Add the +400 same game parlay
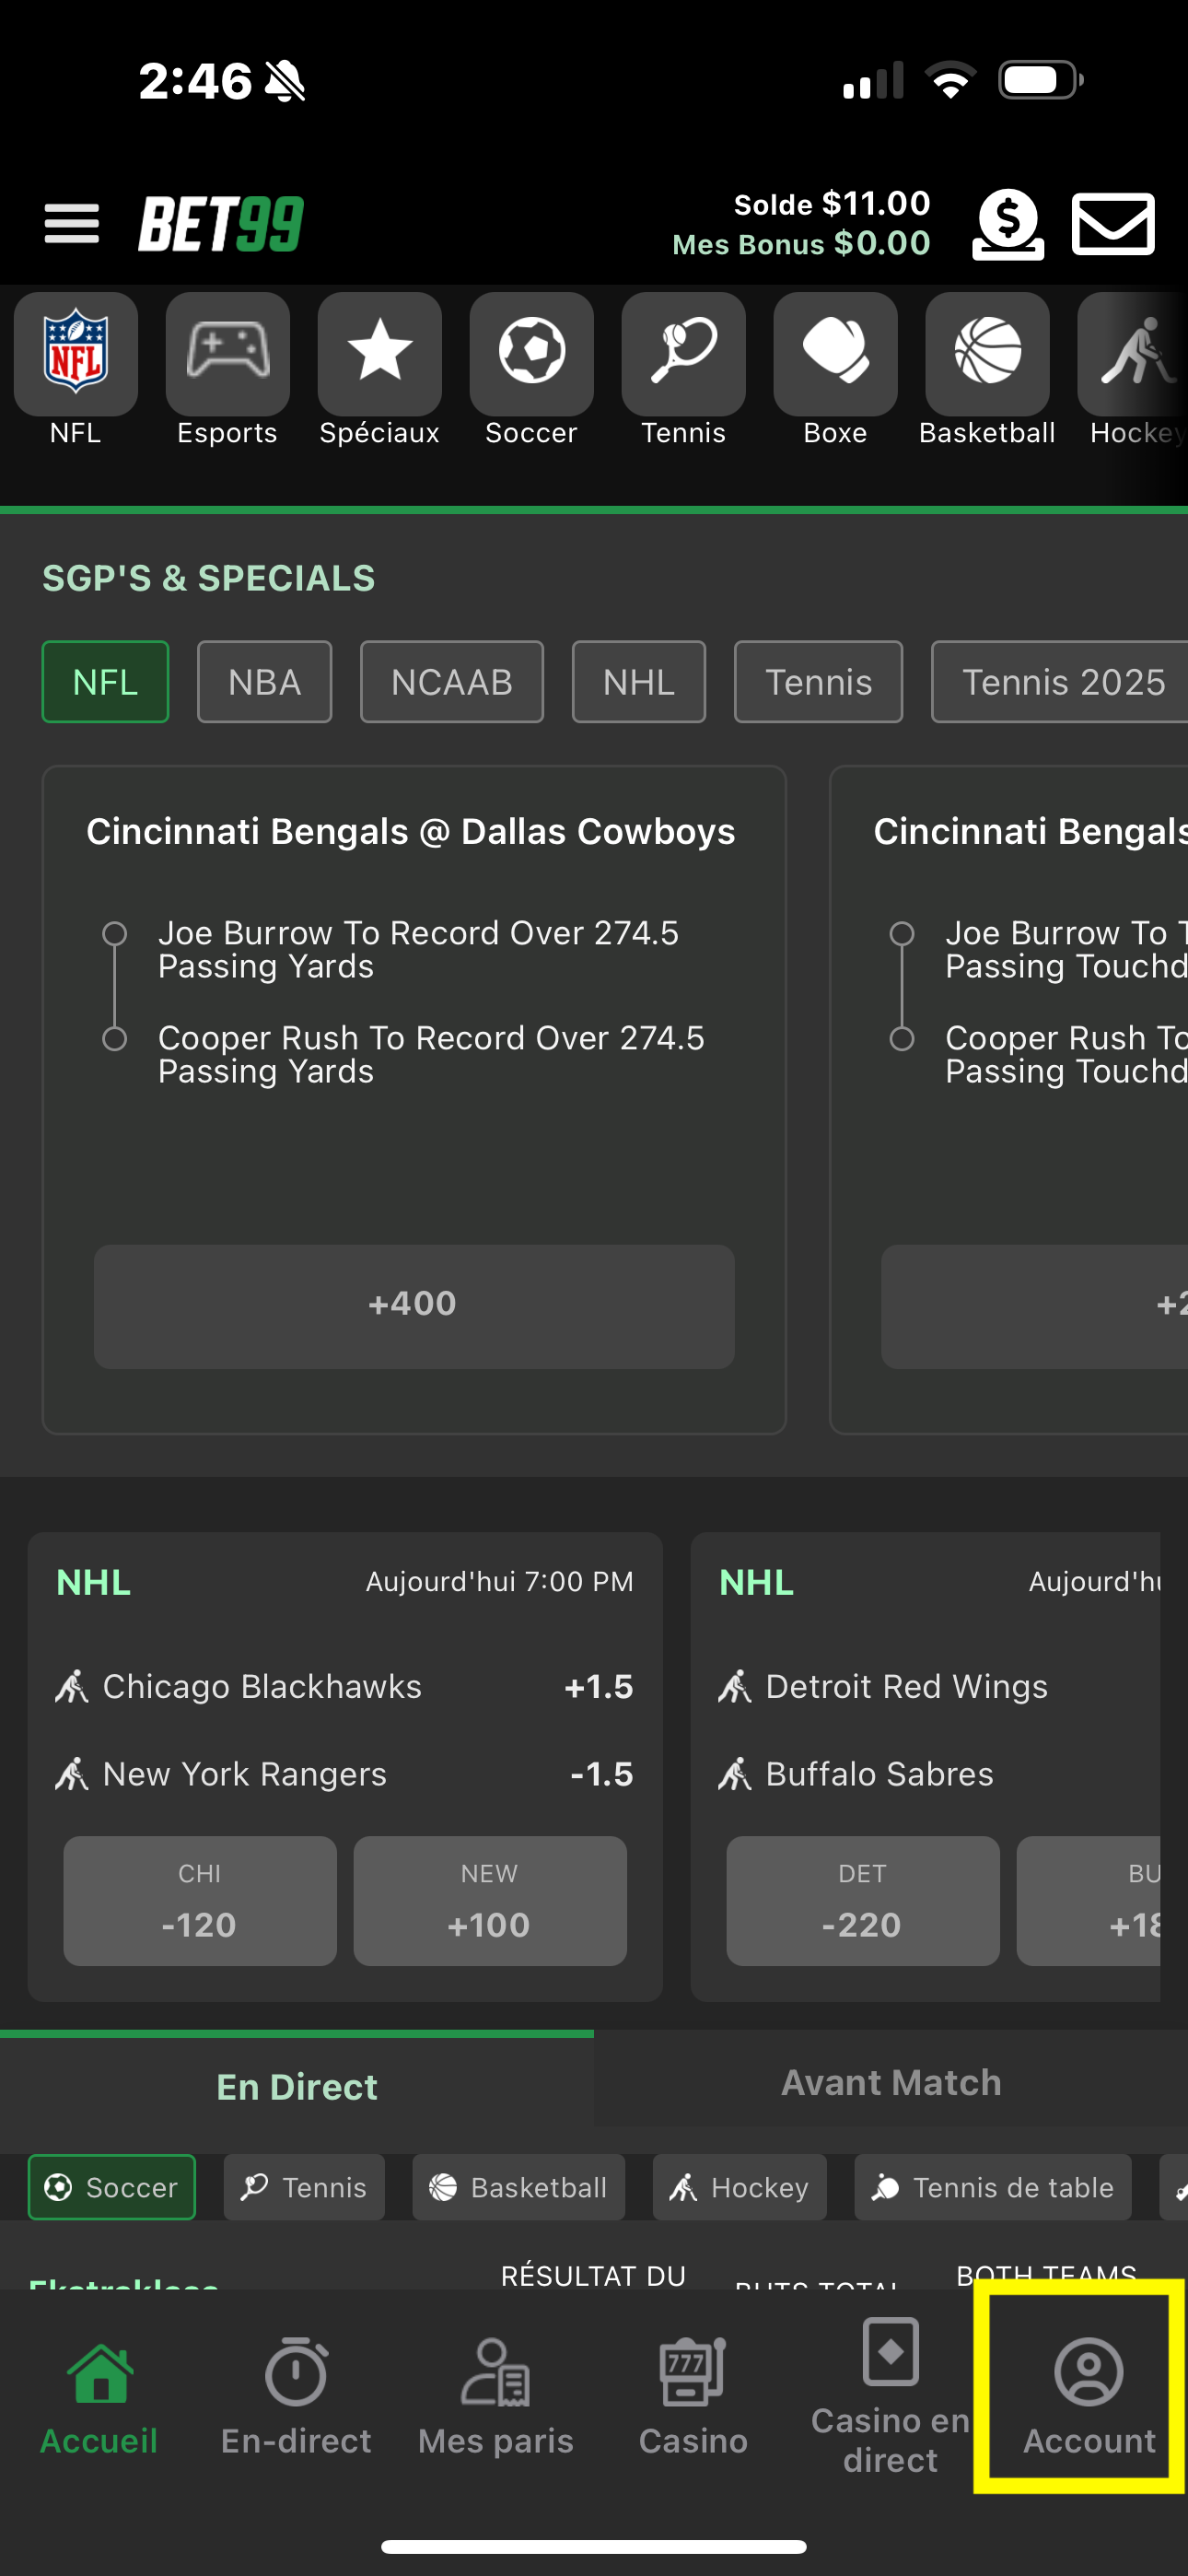This screenshot has width=1188, height=2576. [413, 1305]
